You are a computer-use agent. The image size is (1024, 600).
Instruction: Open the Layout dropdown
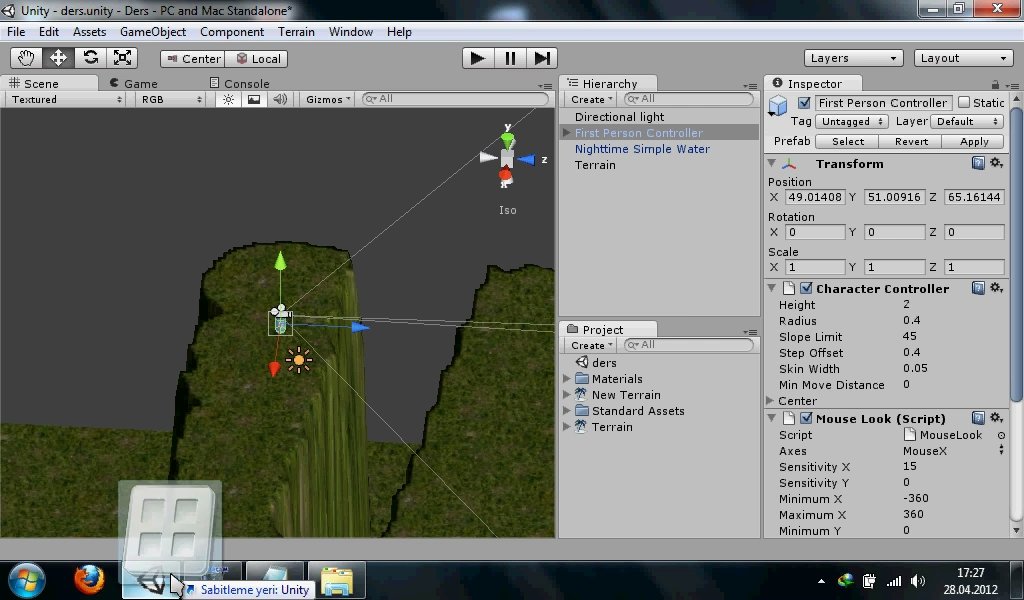coord(963,58)
